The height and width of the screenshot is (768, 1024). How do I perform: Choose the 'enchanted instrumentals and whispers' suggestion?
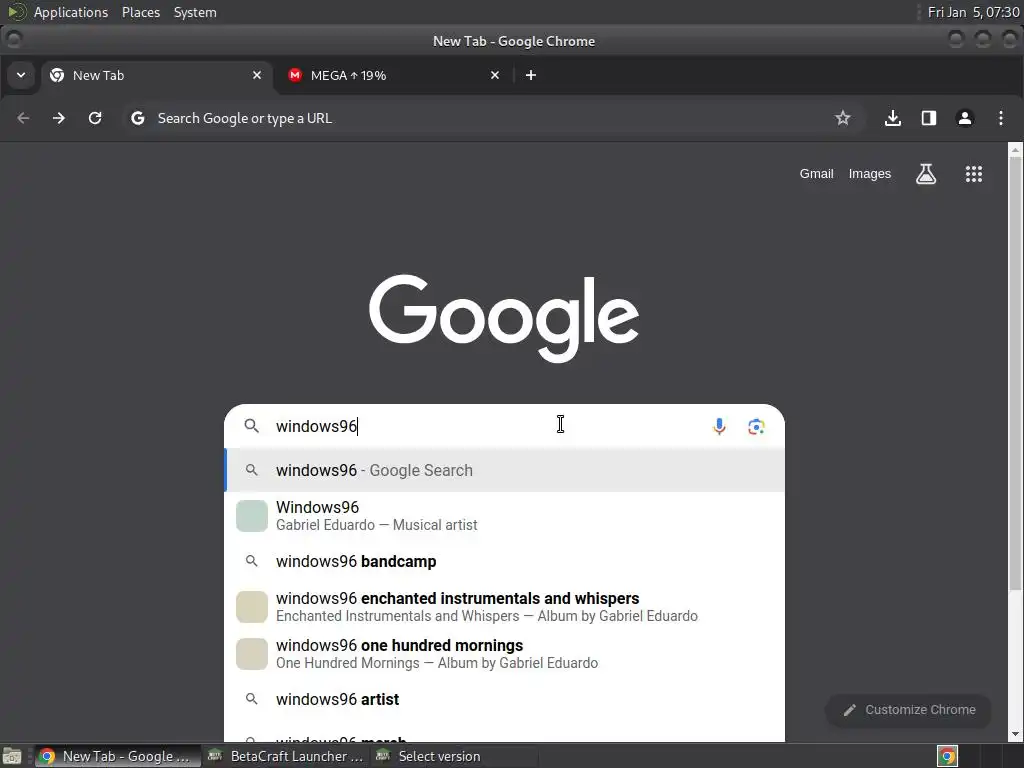point(504,607)
